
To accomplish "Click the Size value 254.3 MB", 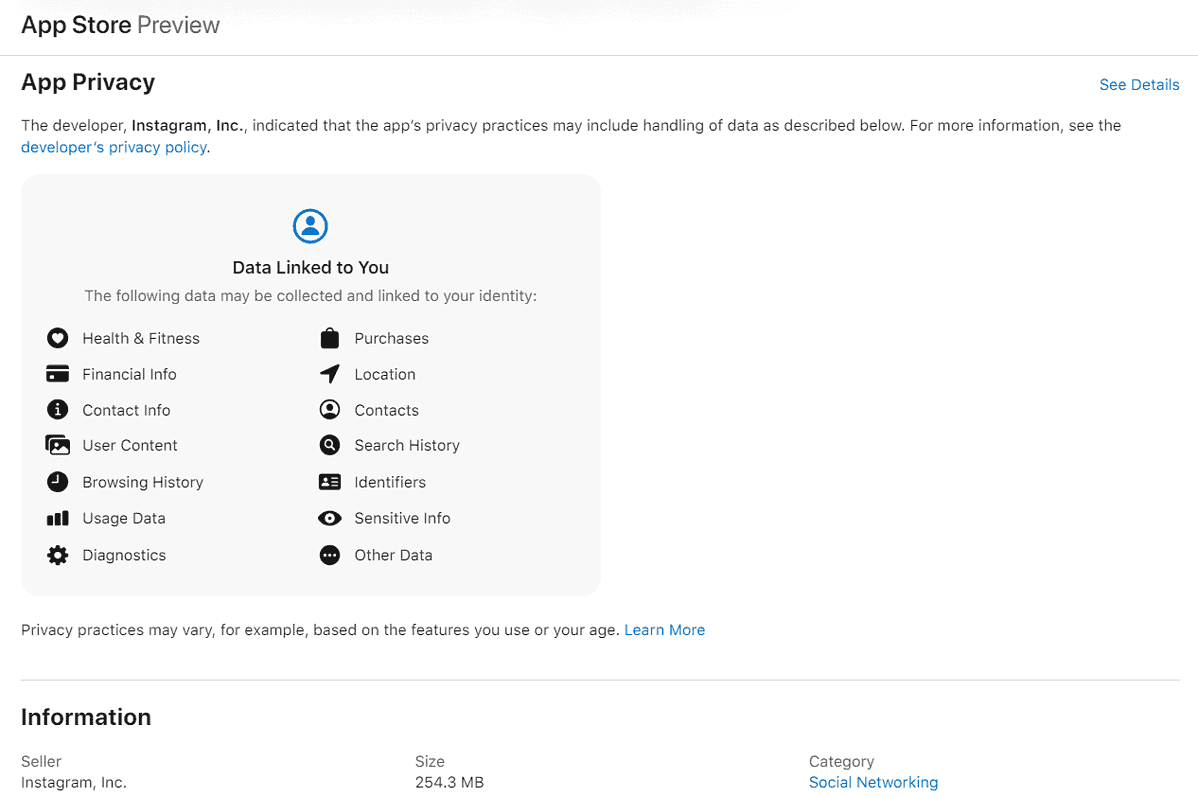I will (x=449, y=782).
